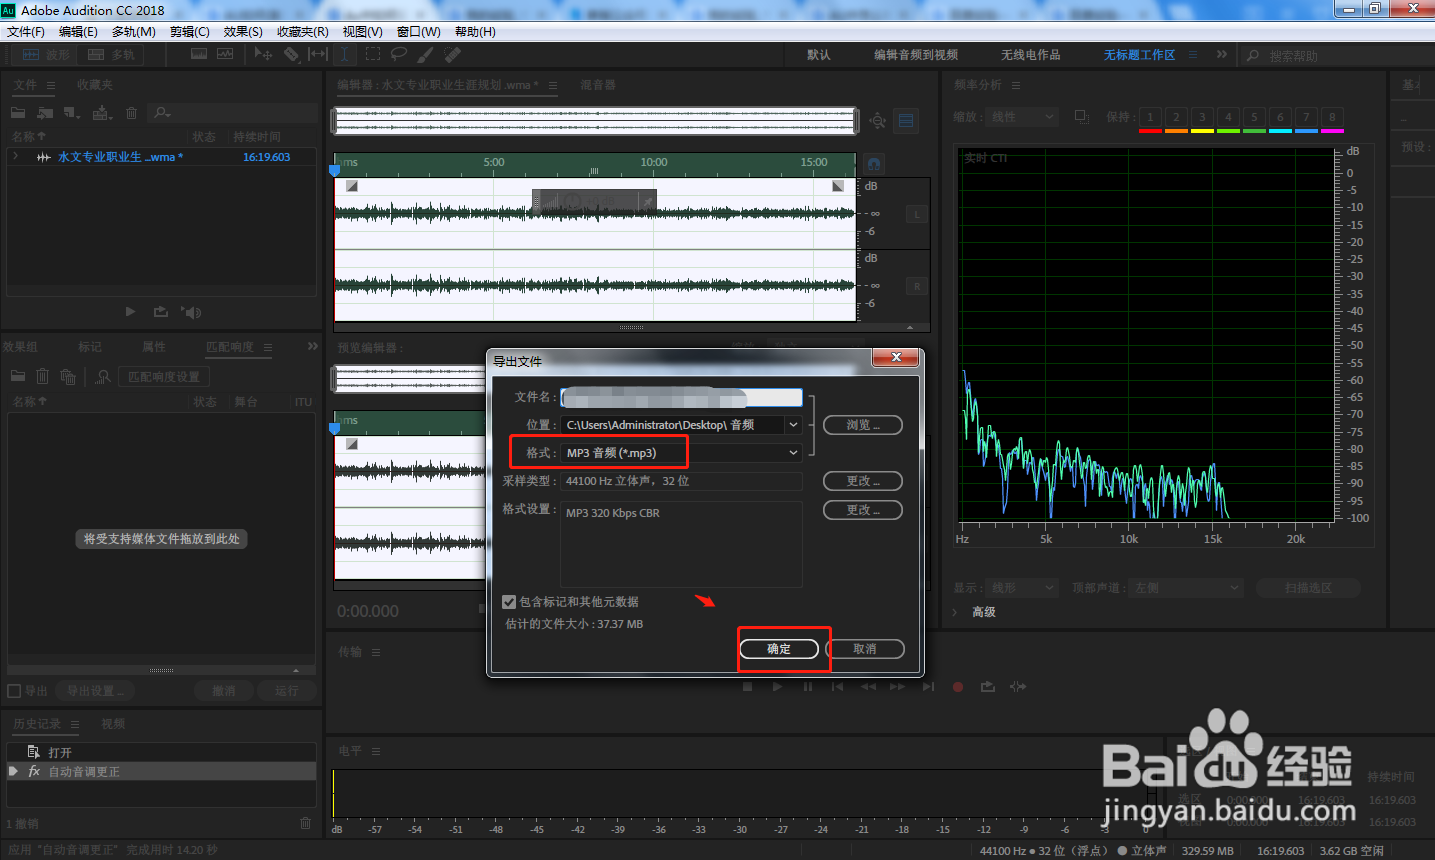1435x860 pixels.
Task: Open 缩放 线性 dropdown in frequency analysis
Action: pyautogui.click(x=1022, y=117)
